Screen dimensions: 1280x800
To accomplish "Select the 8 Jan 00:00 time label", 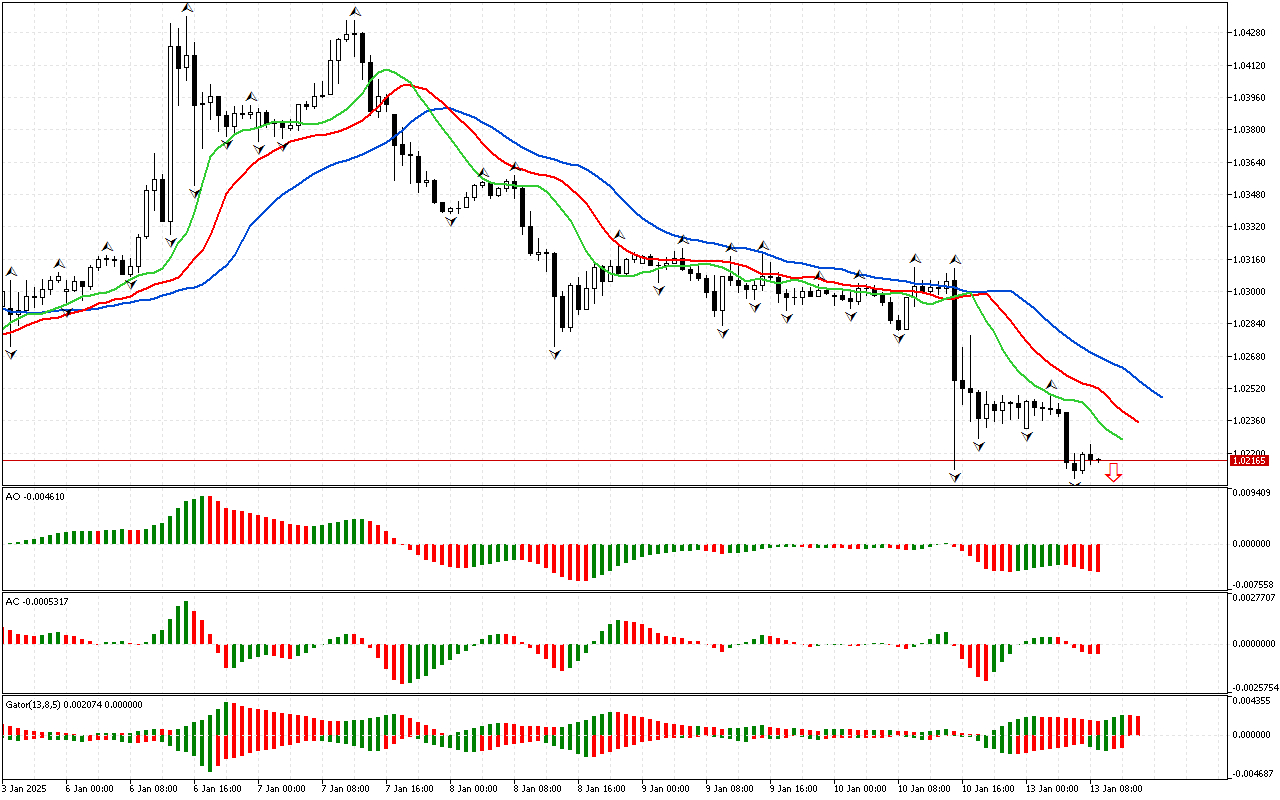I will pyautogui.click(x=475, y=788).
